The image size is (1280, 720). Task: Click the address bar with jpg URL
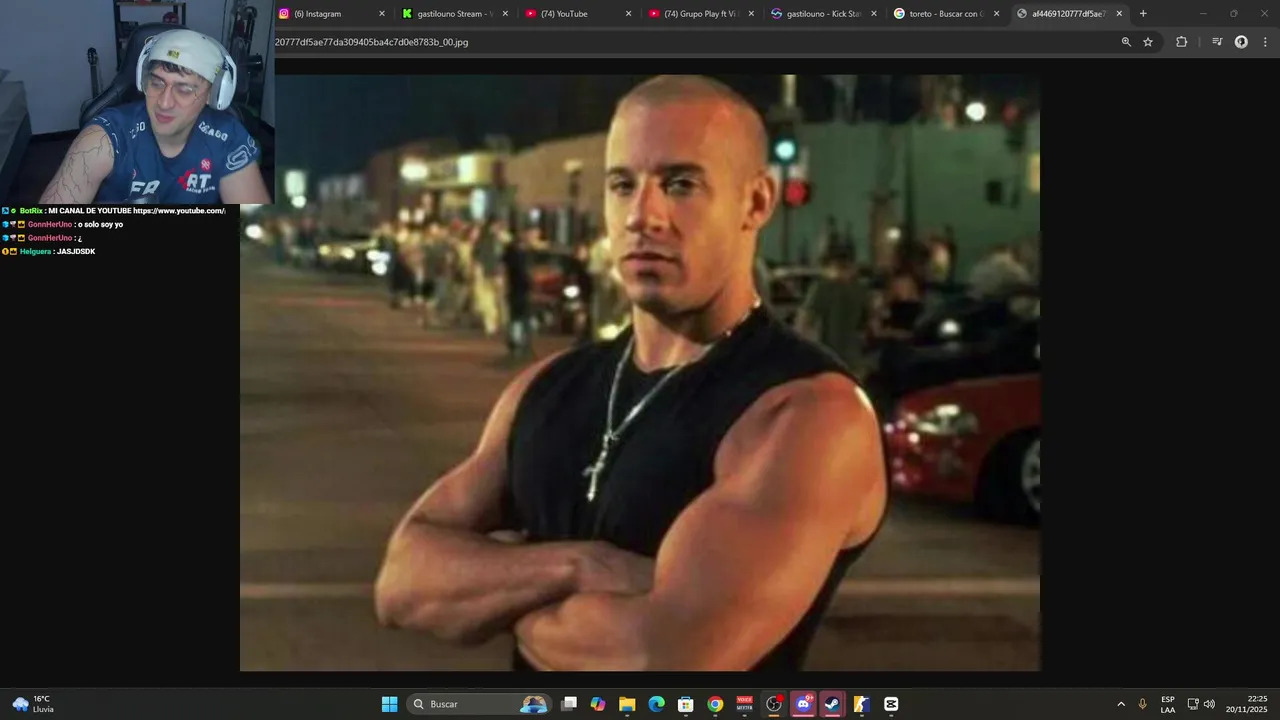(690, 42)
